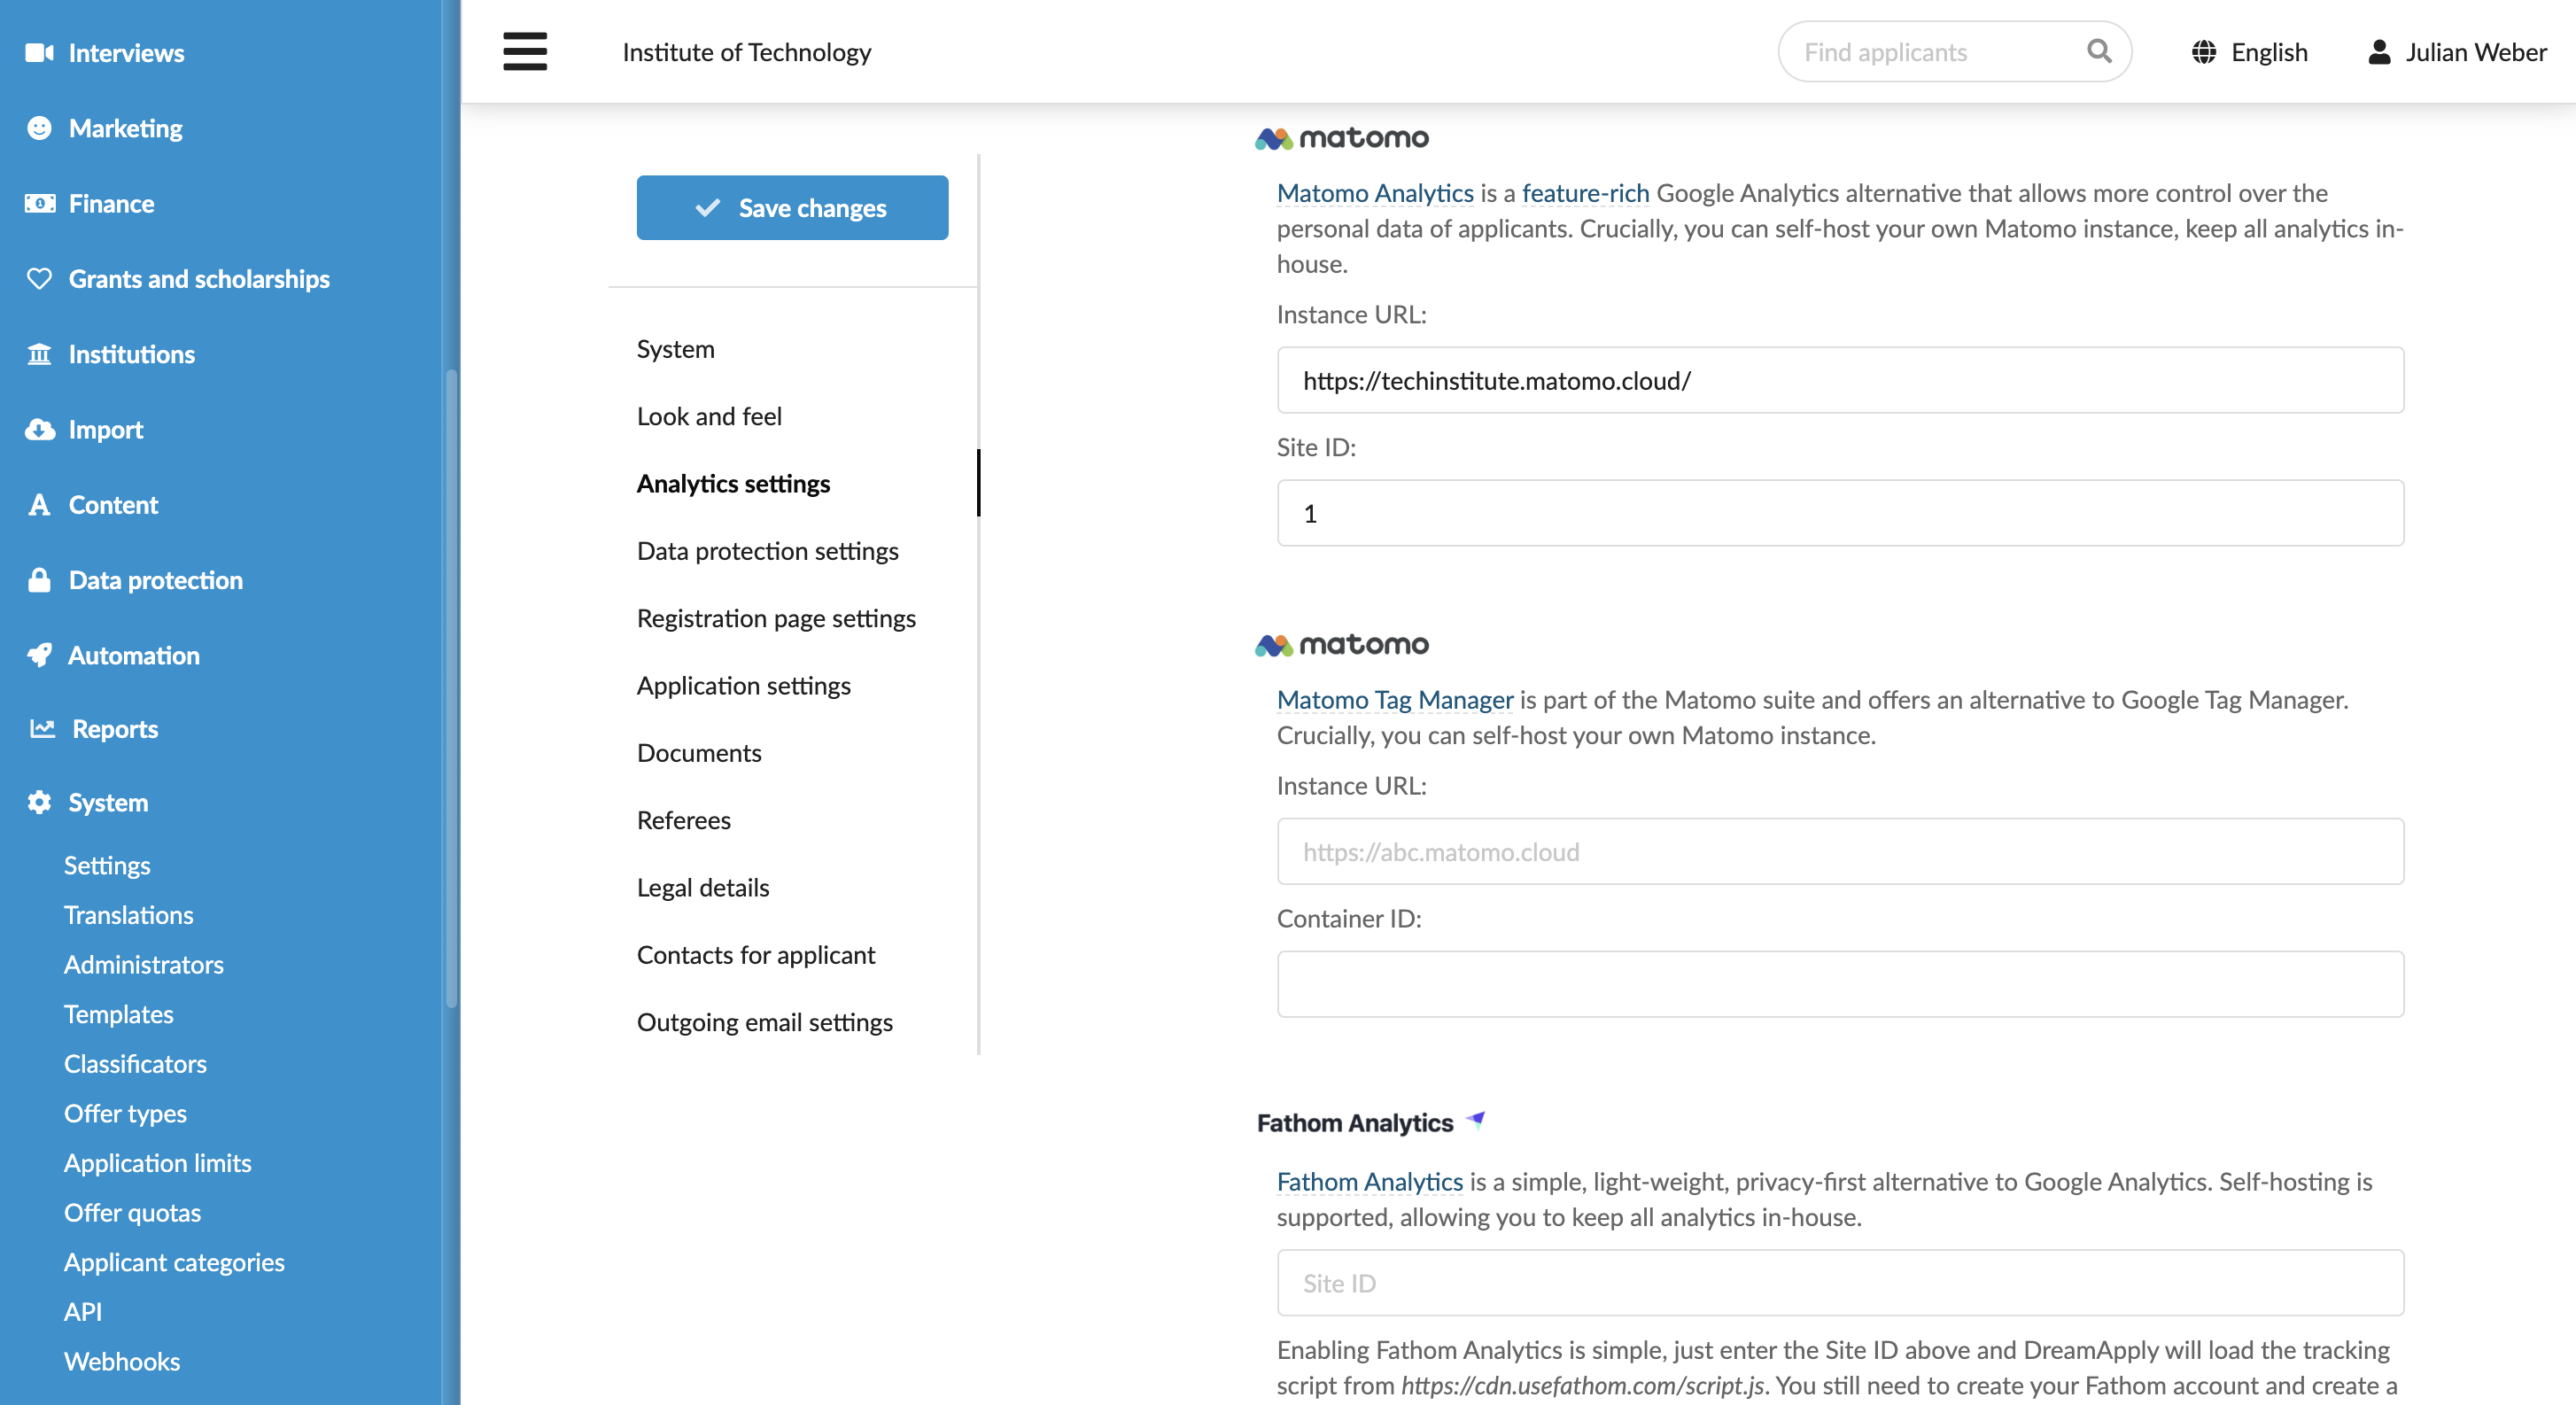Select the System settings tab

pyautogui.click(x=676, y=349)
